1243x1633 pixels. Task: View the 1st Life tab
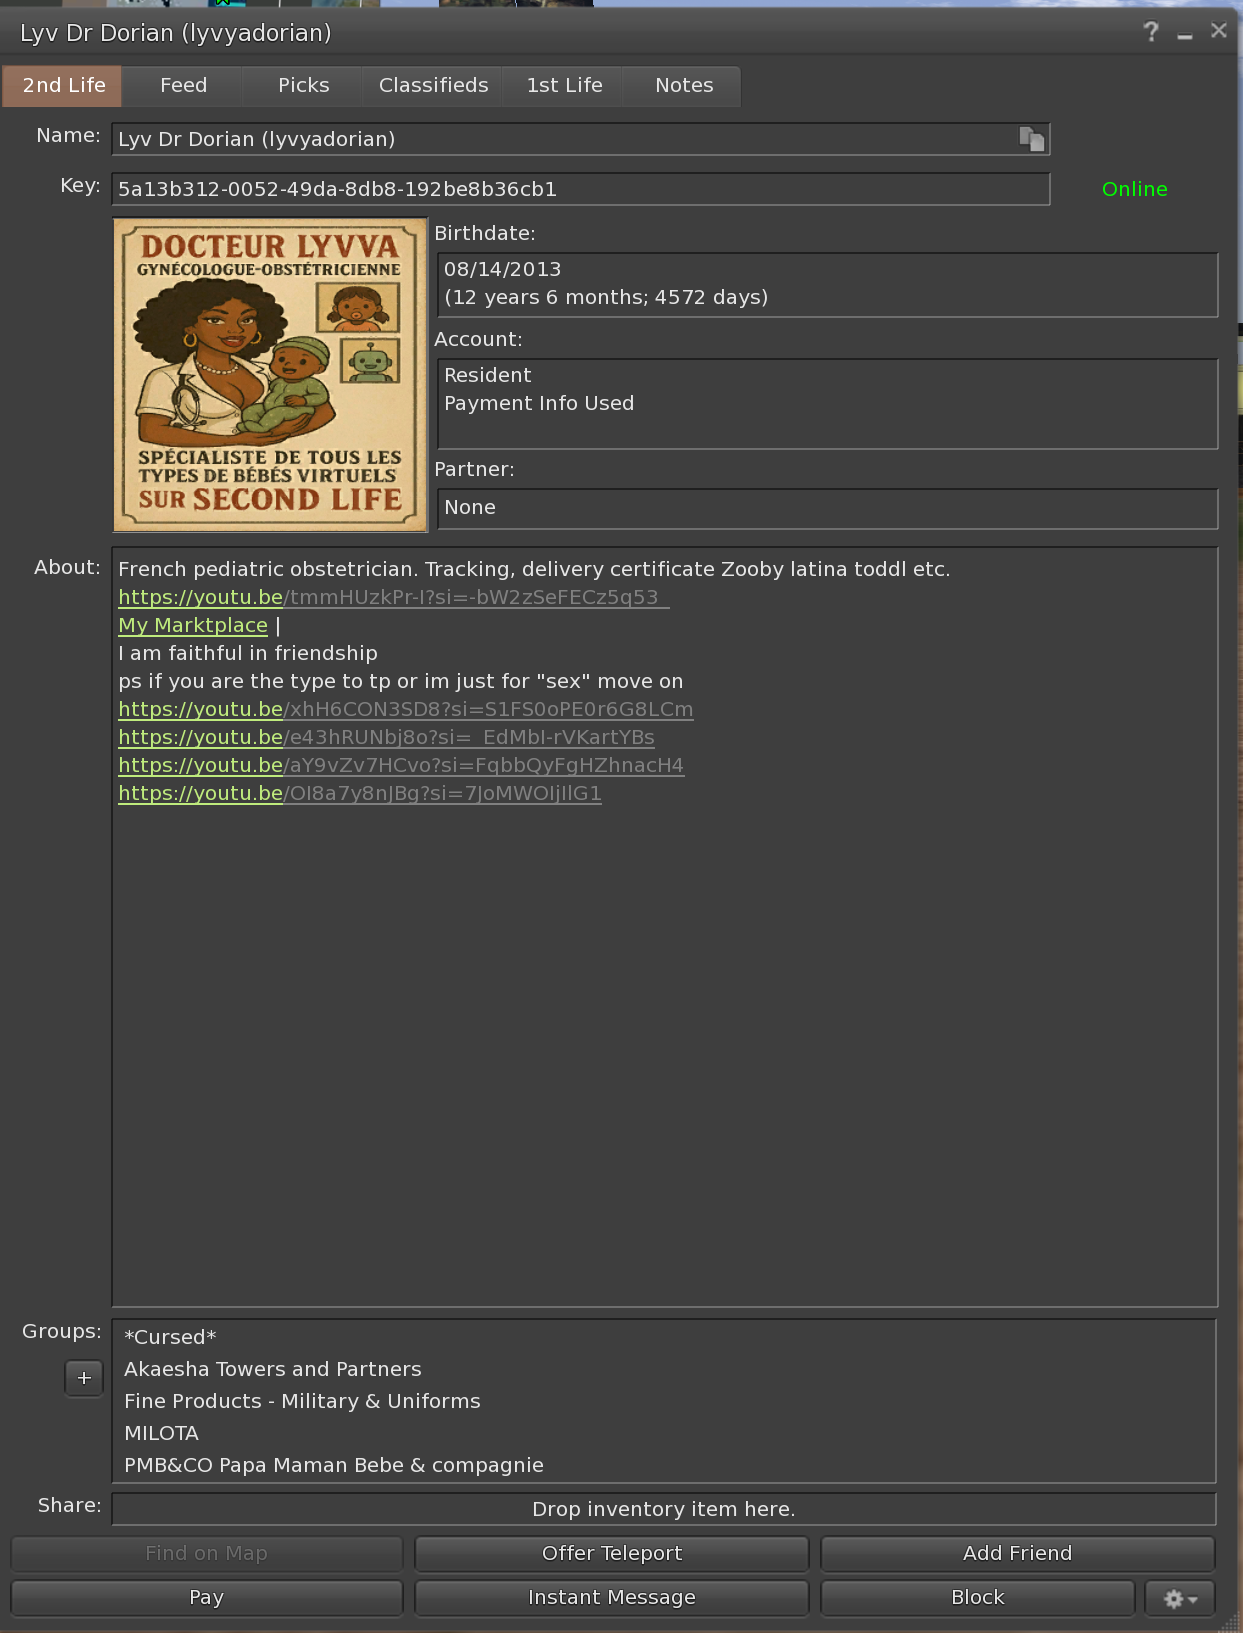point(564,86)
